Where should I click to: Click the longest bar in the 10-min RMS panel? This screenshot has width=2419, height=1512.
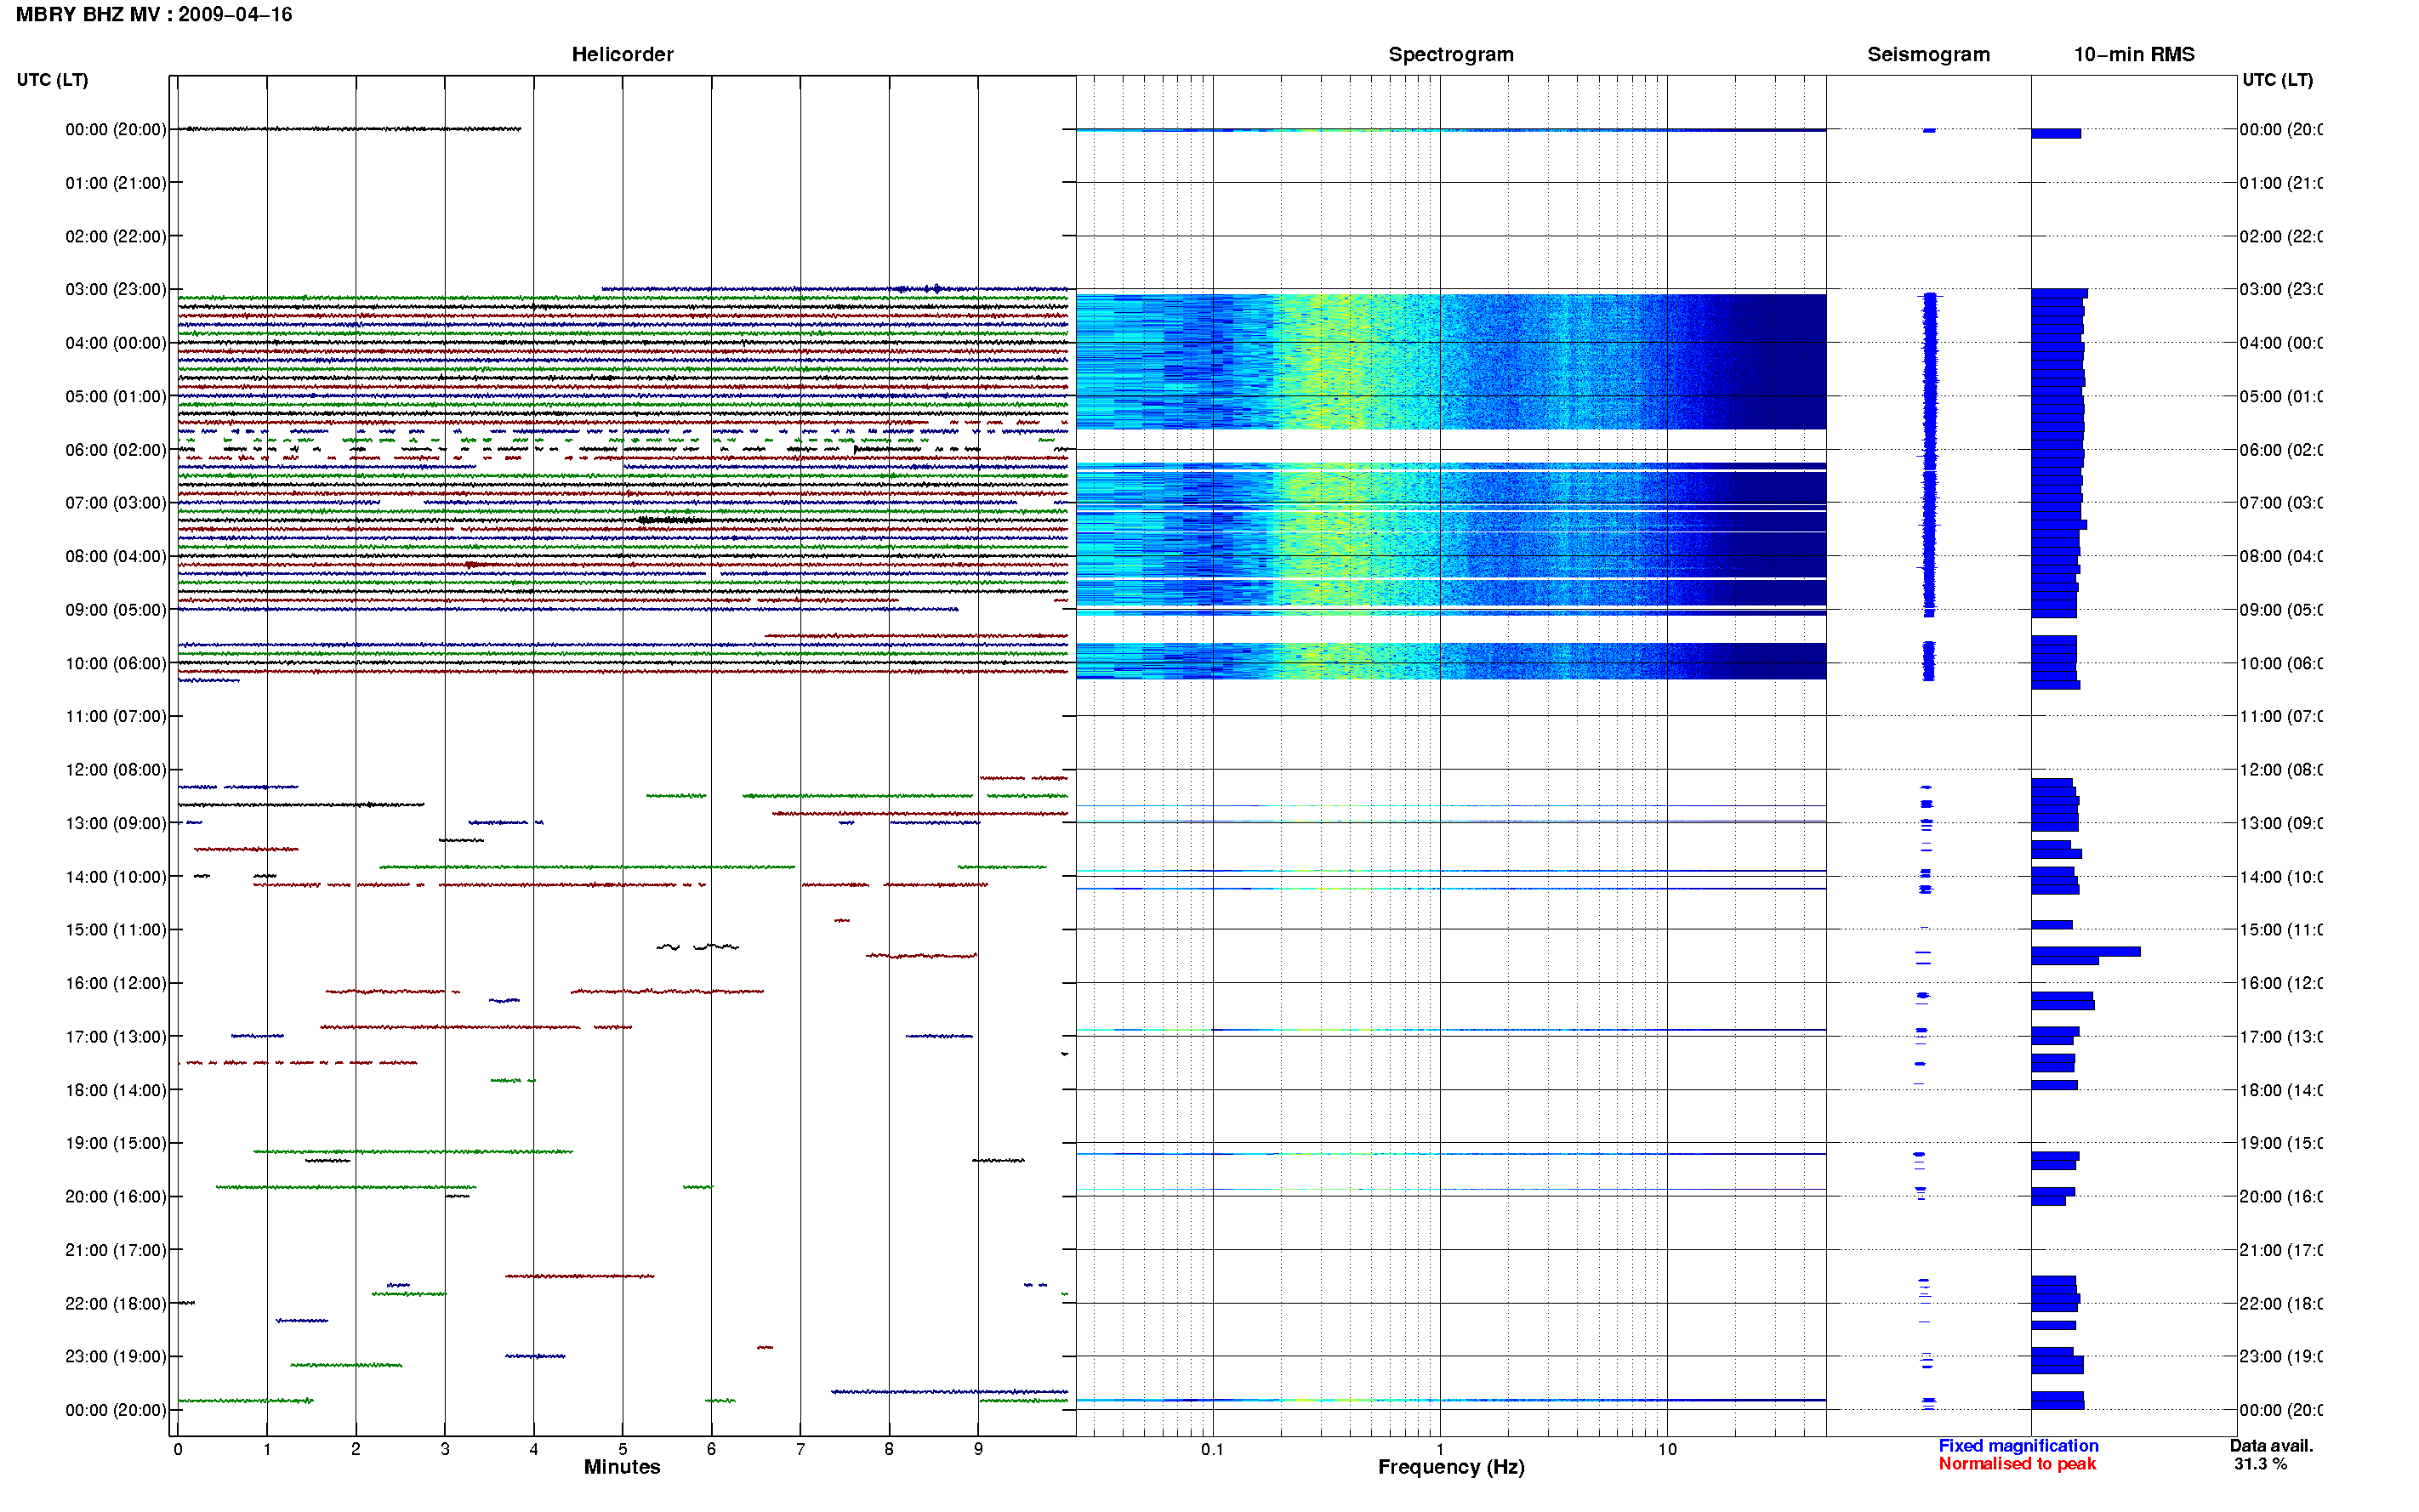(2085, 952)
